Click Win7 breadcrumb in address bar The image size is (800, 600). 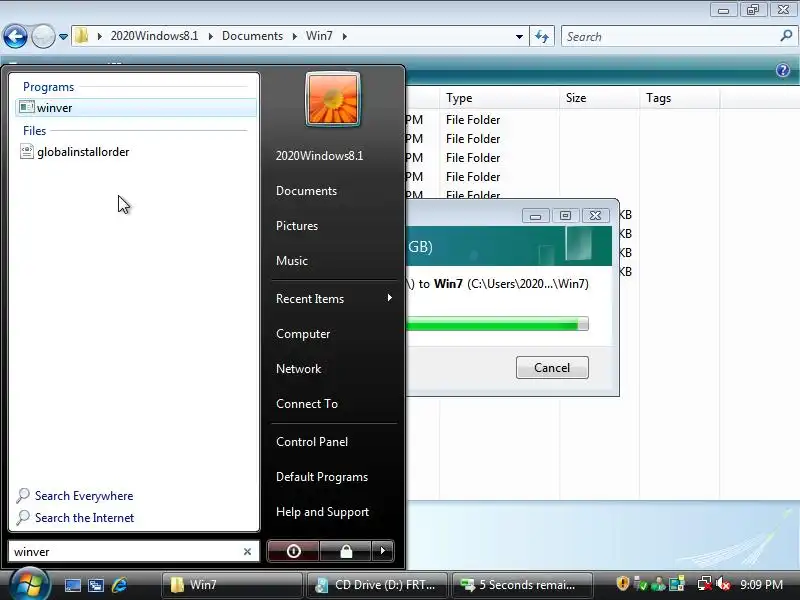coord(319,36)
